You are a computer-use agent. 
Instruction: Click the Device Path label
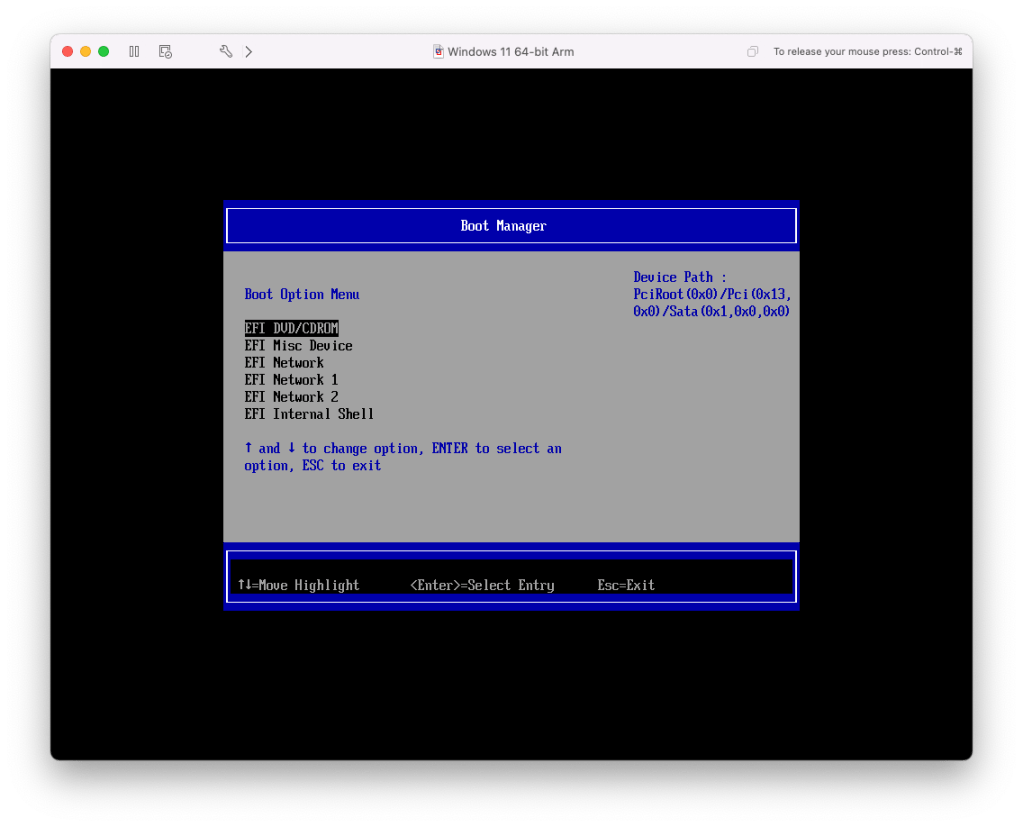point(679,277)
